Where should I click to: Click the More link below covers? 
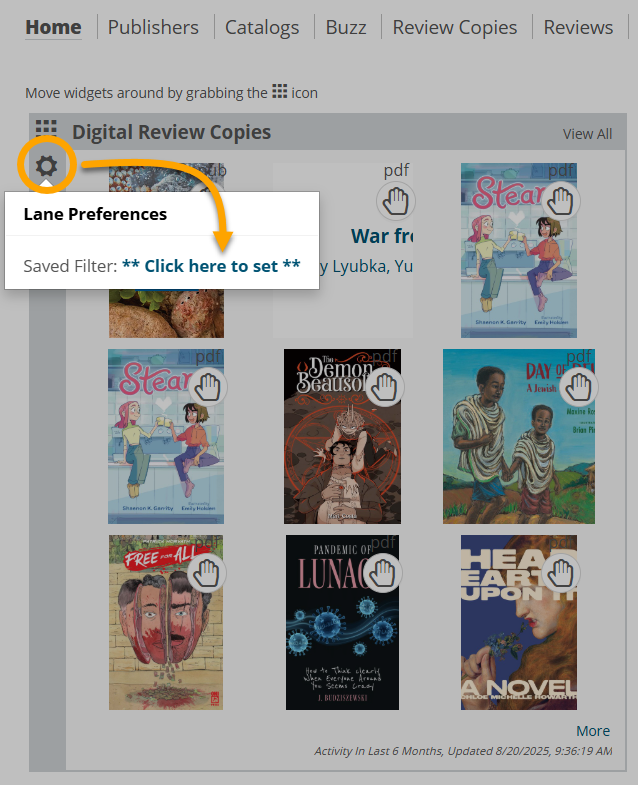coord(593,730)
